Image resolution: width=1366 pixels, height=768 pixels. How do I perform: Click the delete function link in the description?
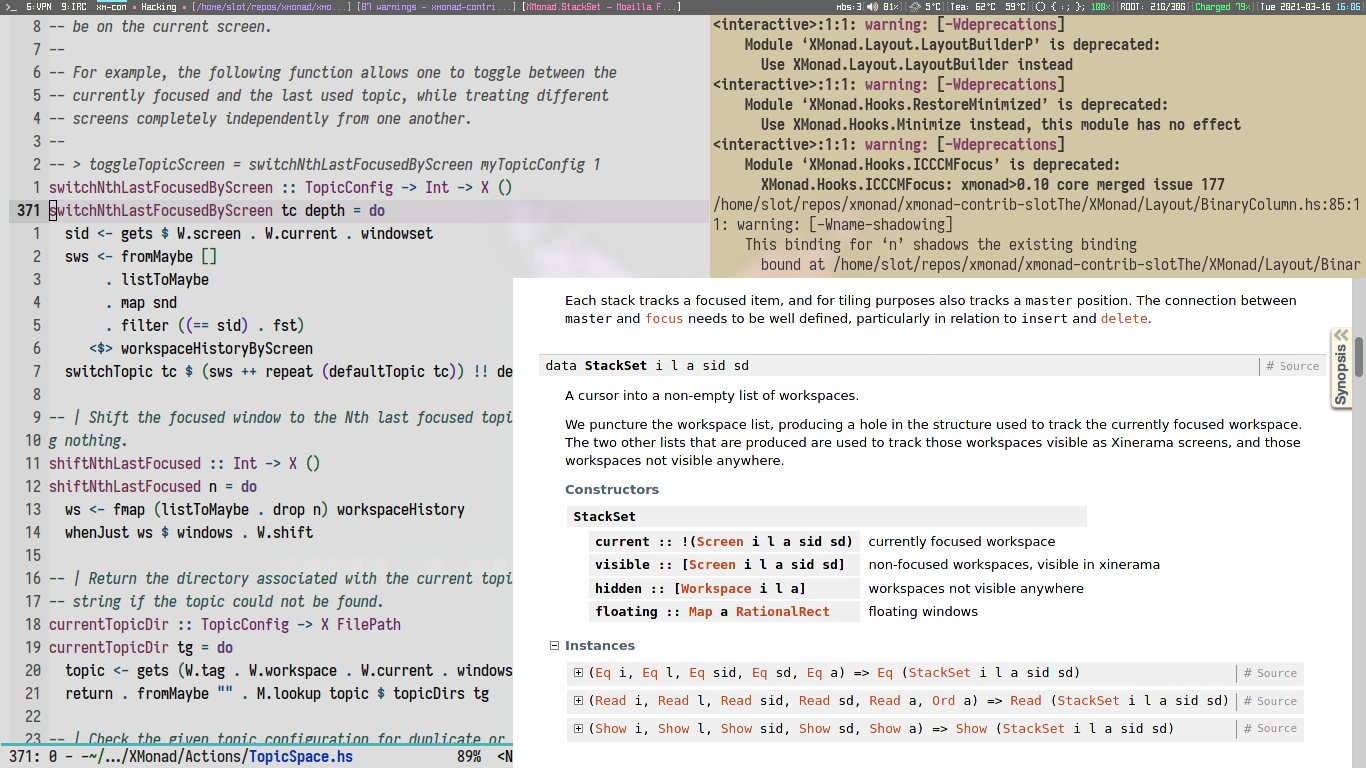click(1123, 319)
